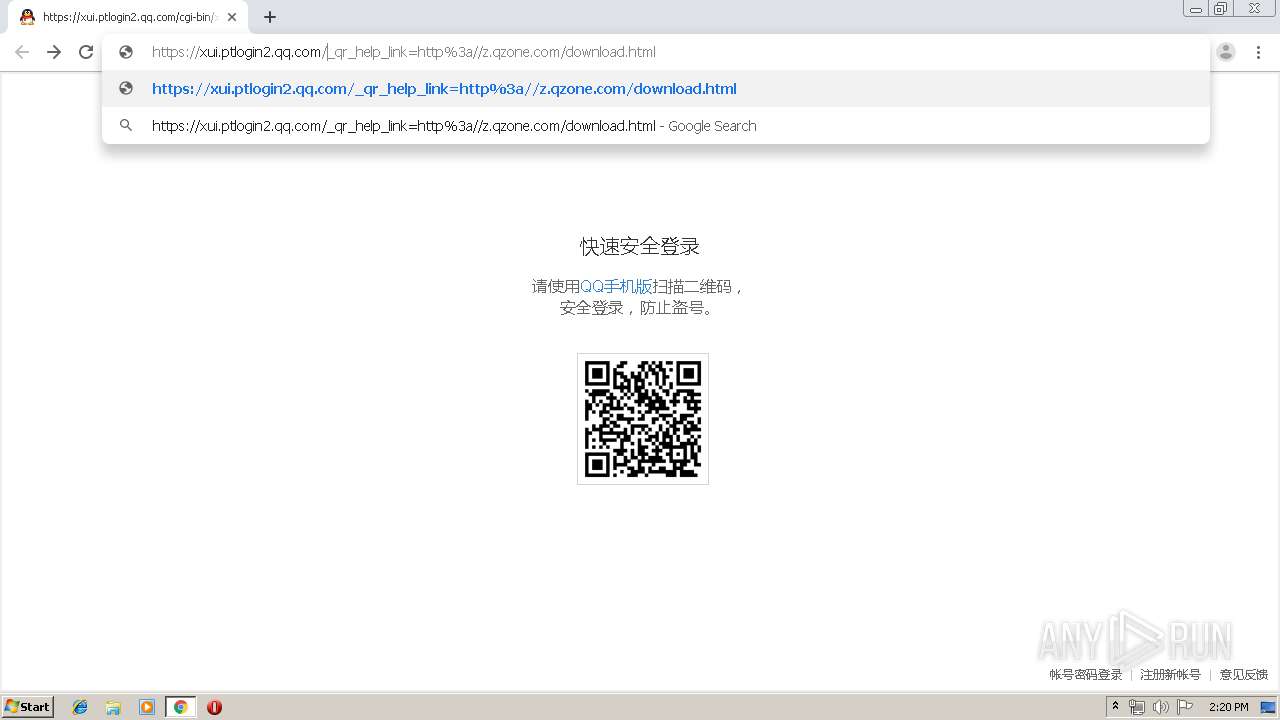This screenshot has width=1280, height=720.
Task: Open the media player taskbar icon
Action: (x=147, y=707)
